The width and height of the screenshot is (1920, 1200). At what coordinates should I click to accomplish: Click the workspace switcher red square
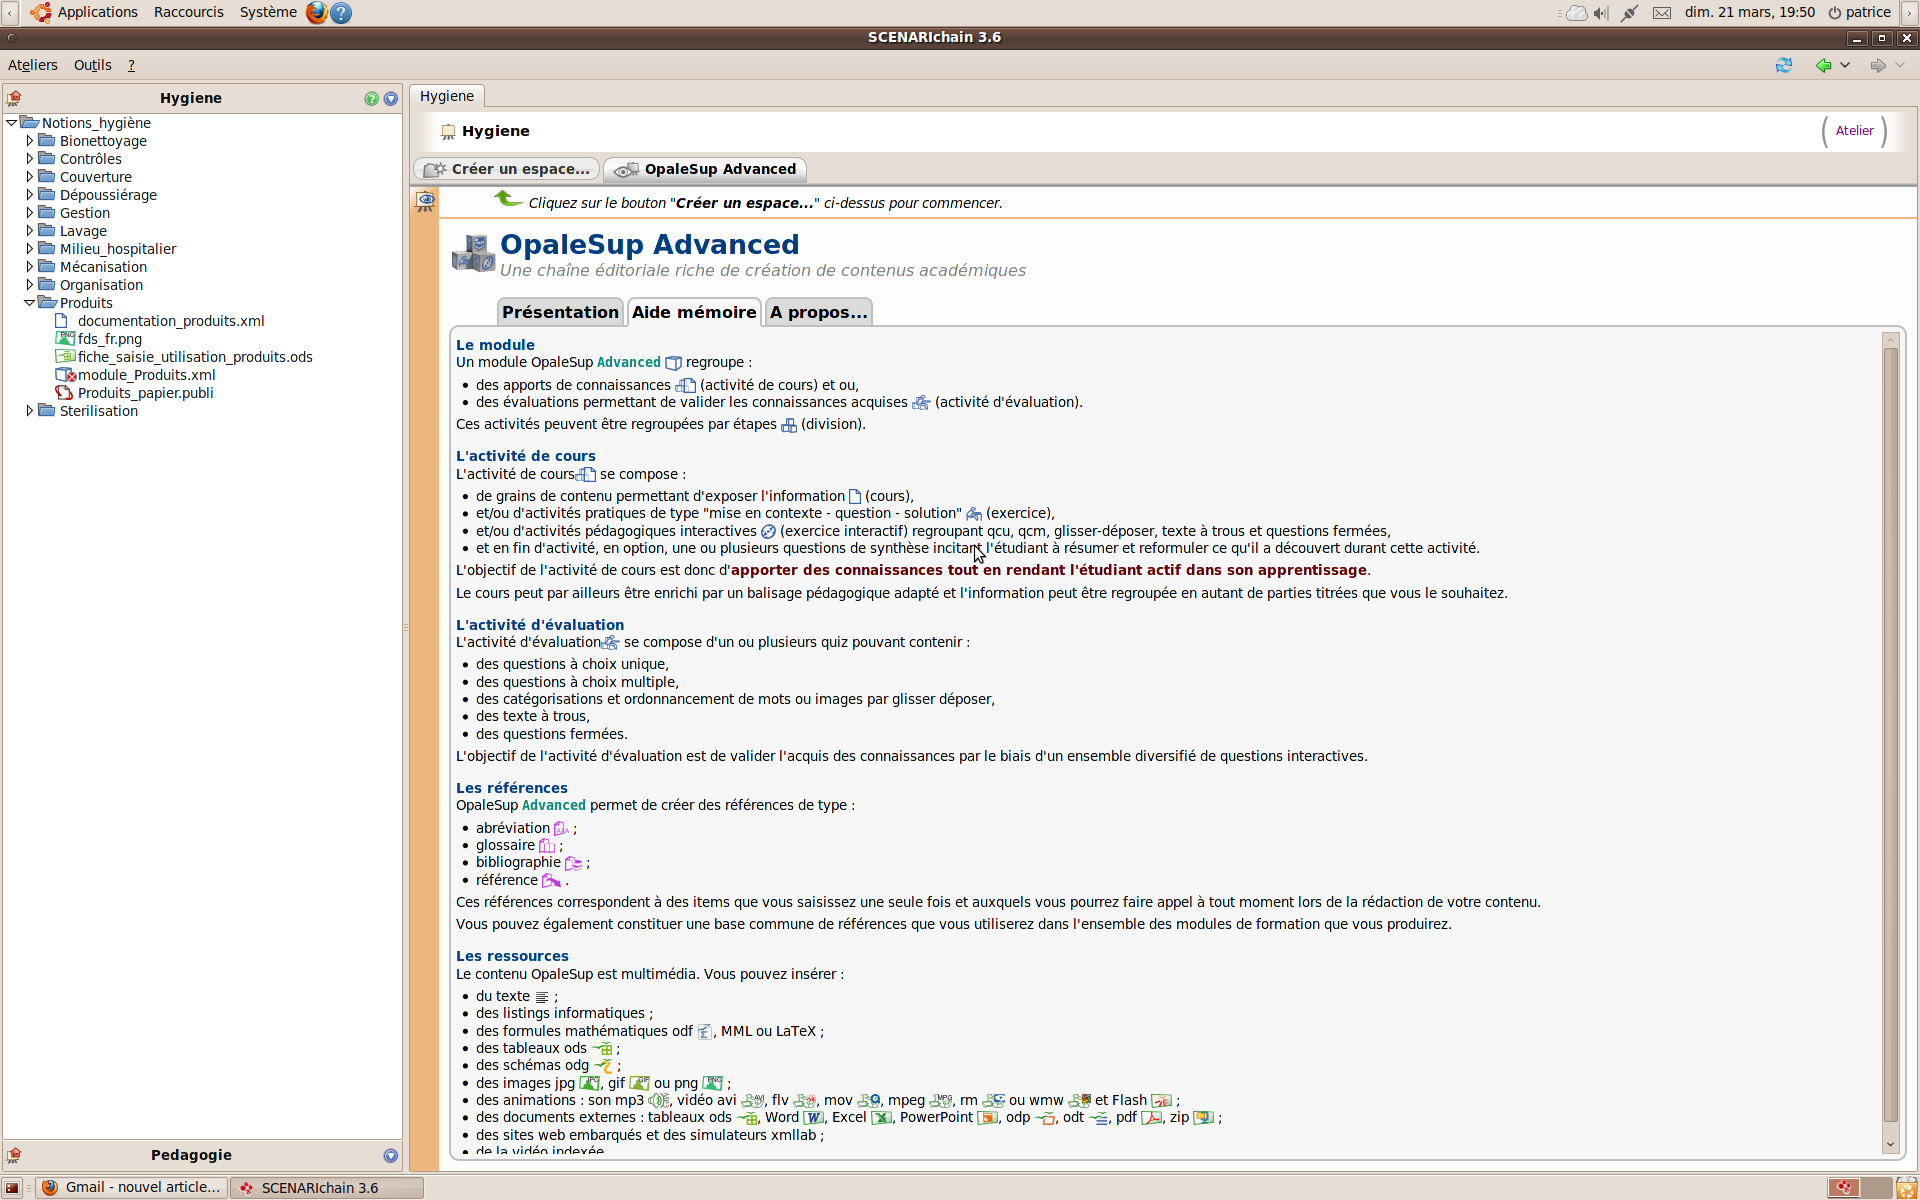(1844, 1188)
